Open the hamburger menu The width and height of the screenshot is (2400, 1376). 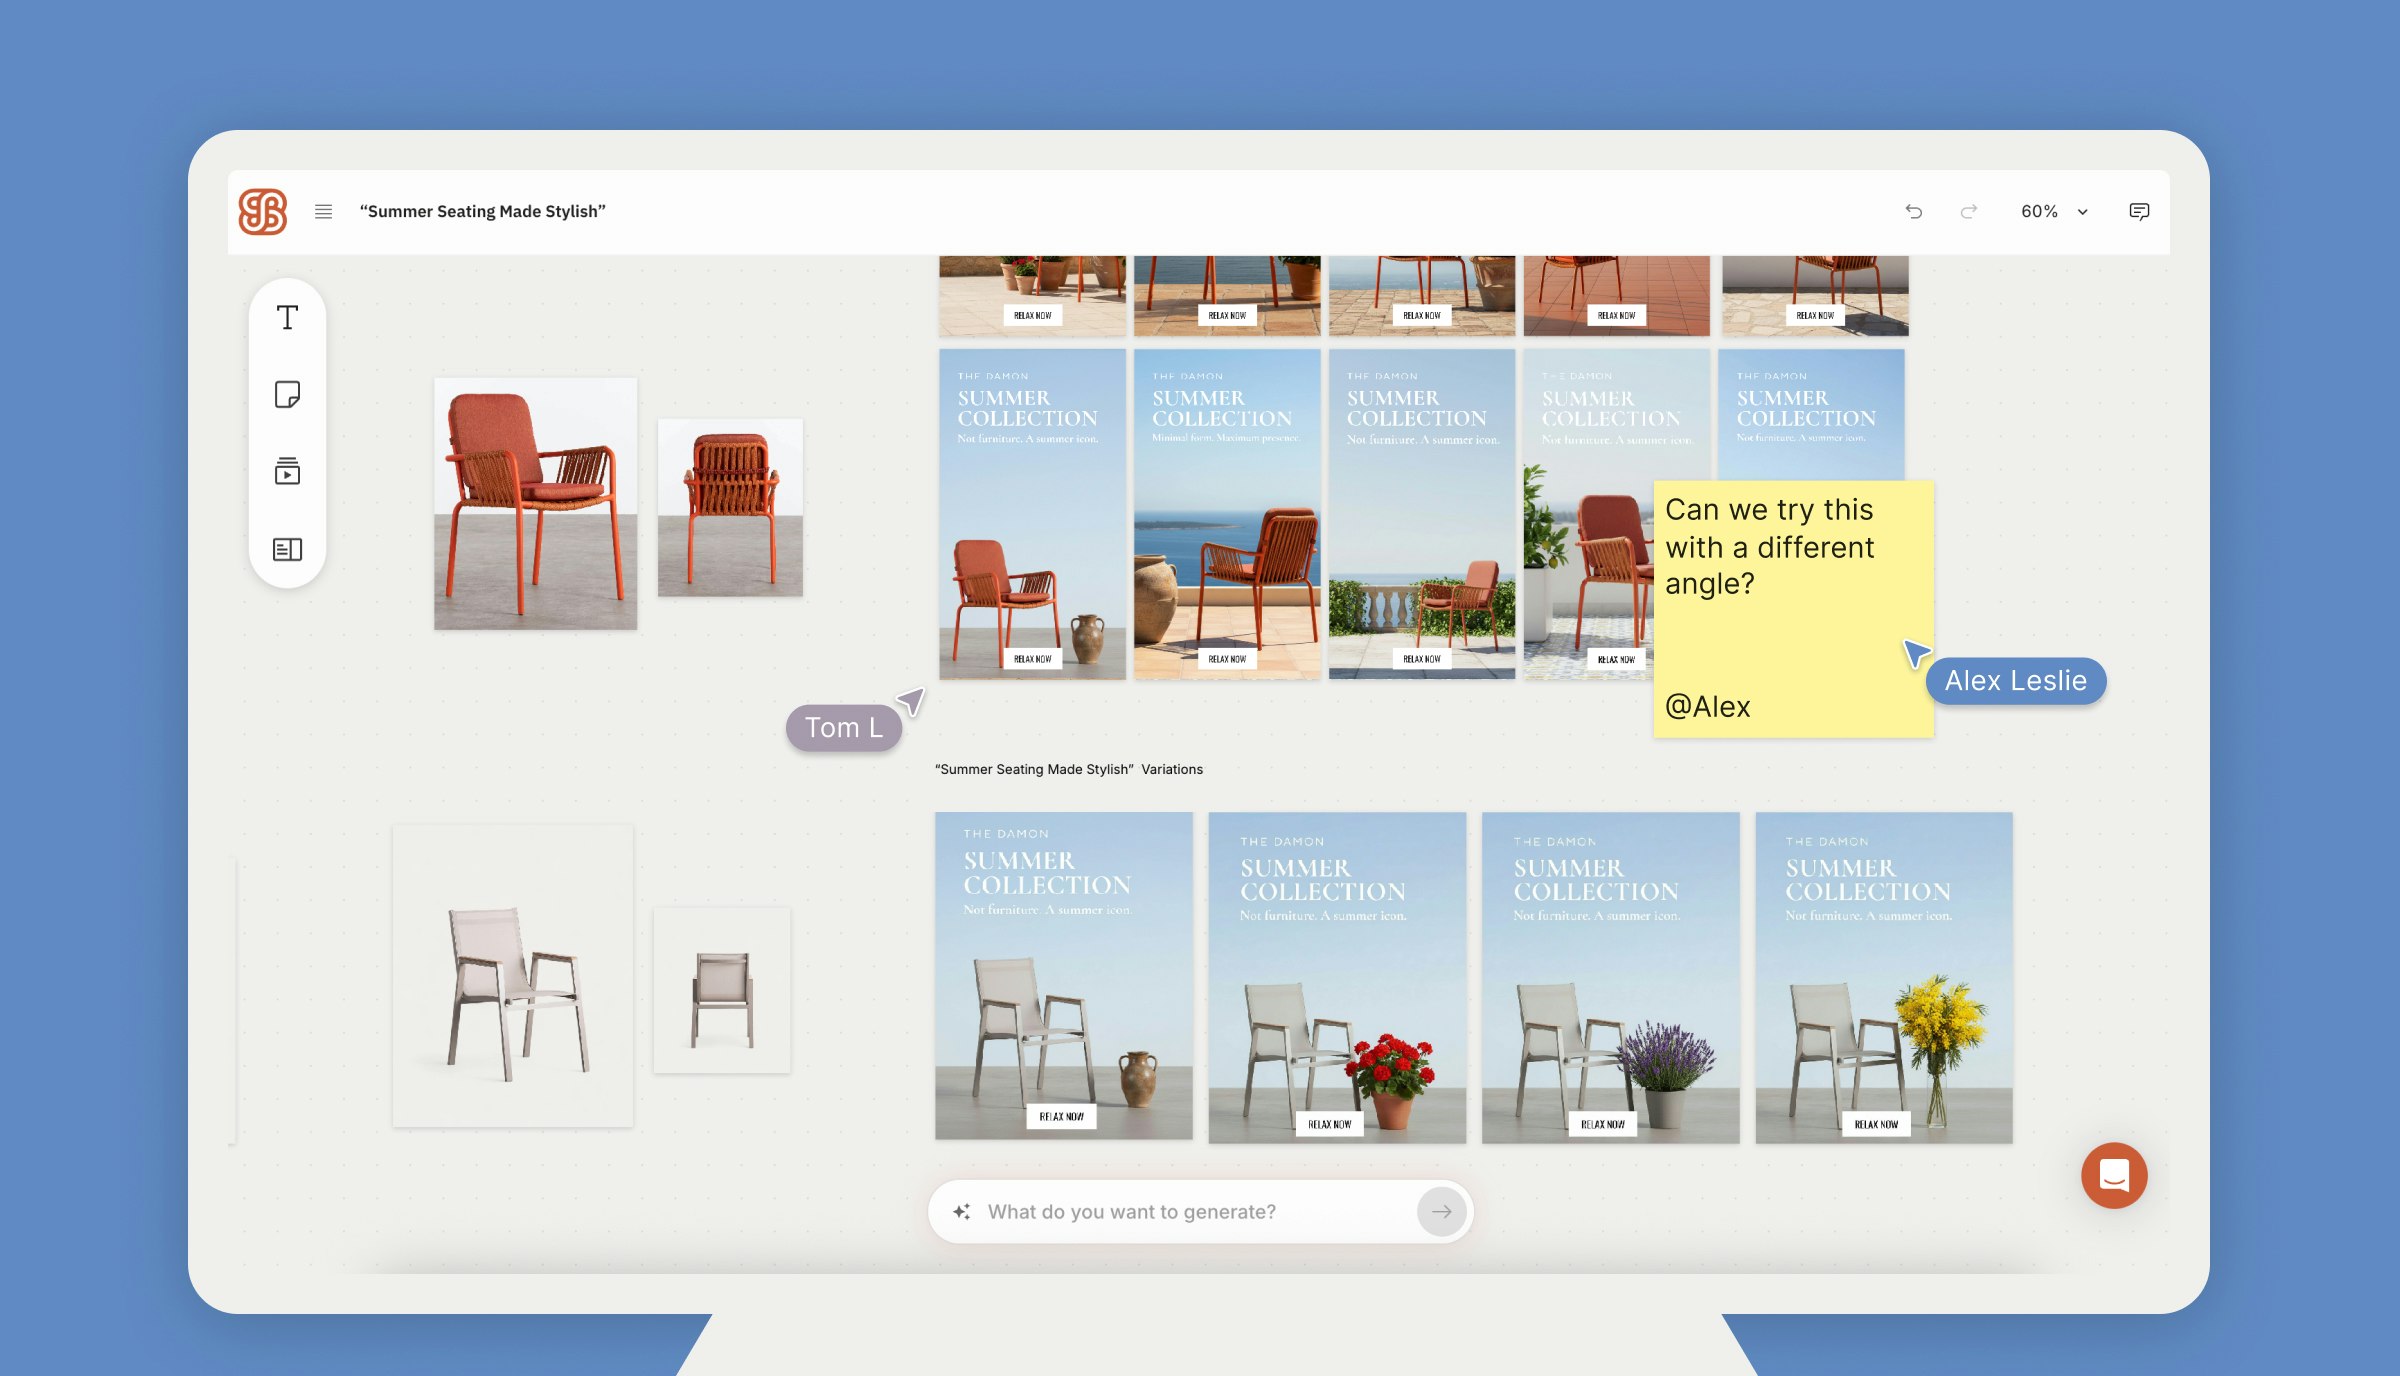pos(323,211)
